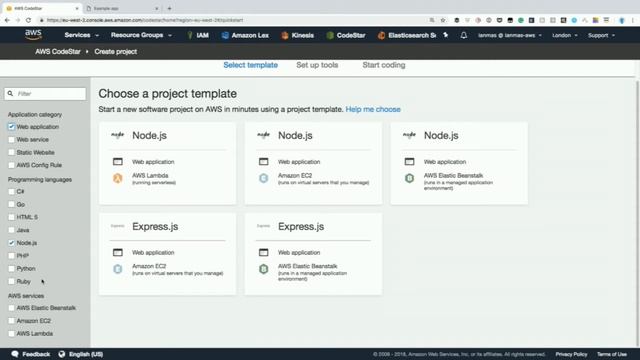Click the AWS Lambda icon in first Node.js card

[118, 178]
